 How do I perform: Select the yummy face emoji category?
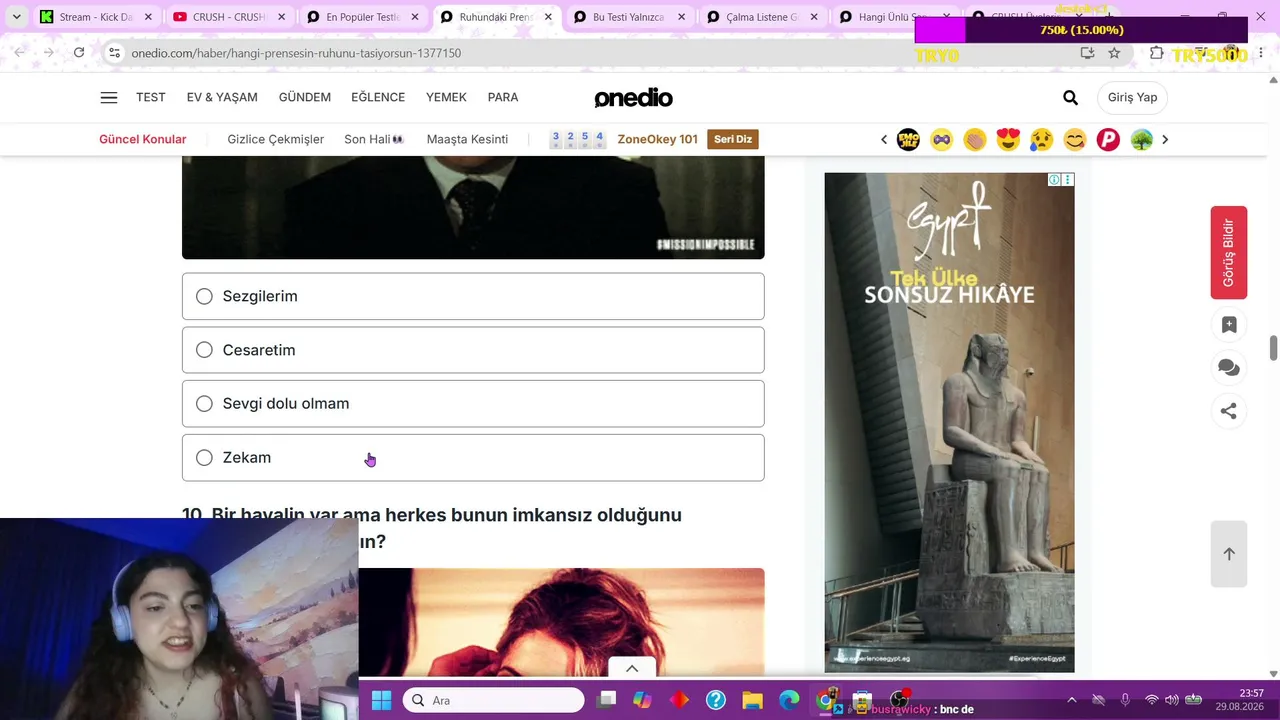1075,139
